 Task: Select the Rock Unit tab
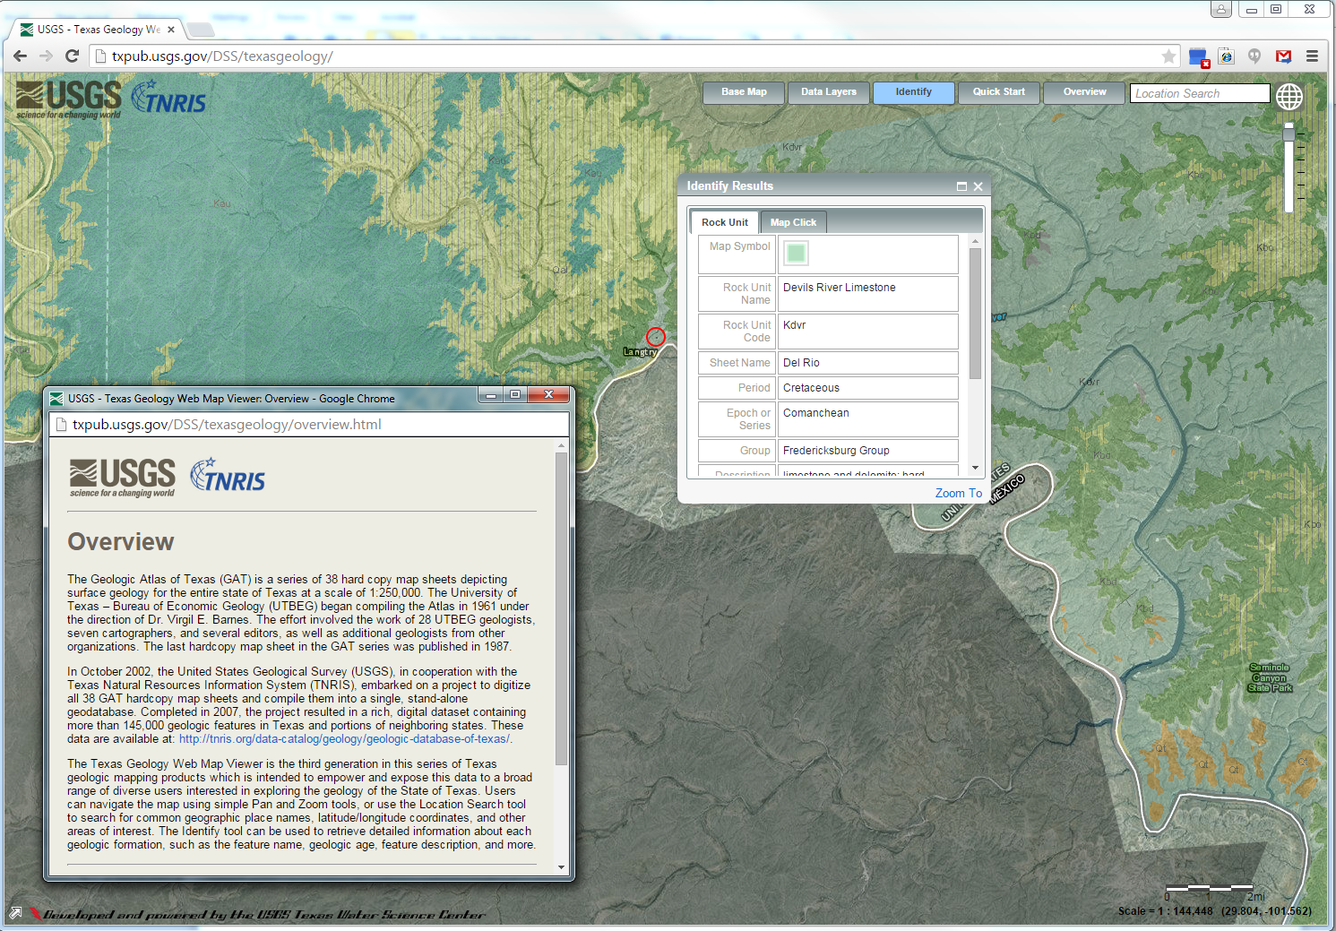724,222
